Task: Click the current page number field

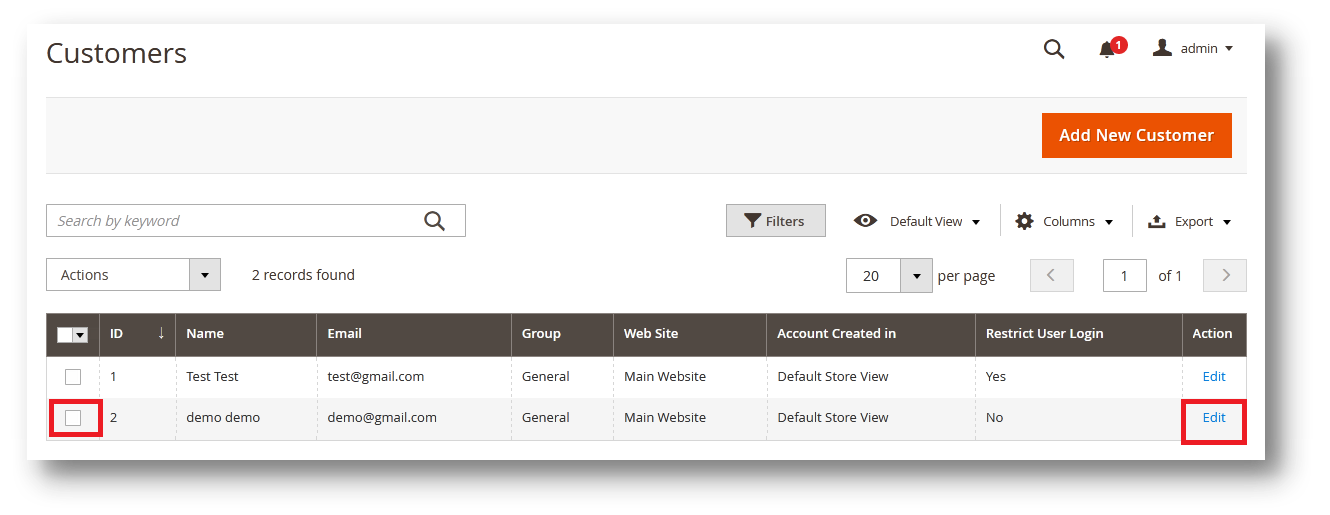Action: point(1125,276)
